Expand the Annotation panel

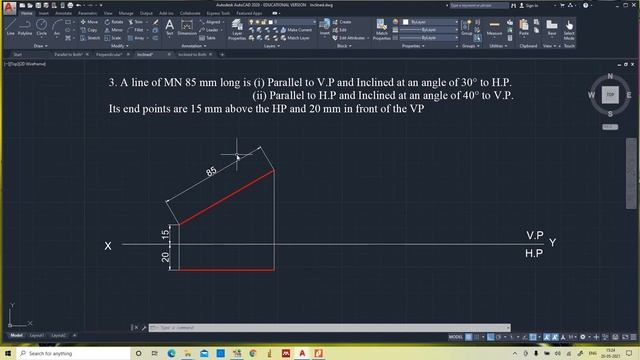193,46
